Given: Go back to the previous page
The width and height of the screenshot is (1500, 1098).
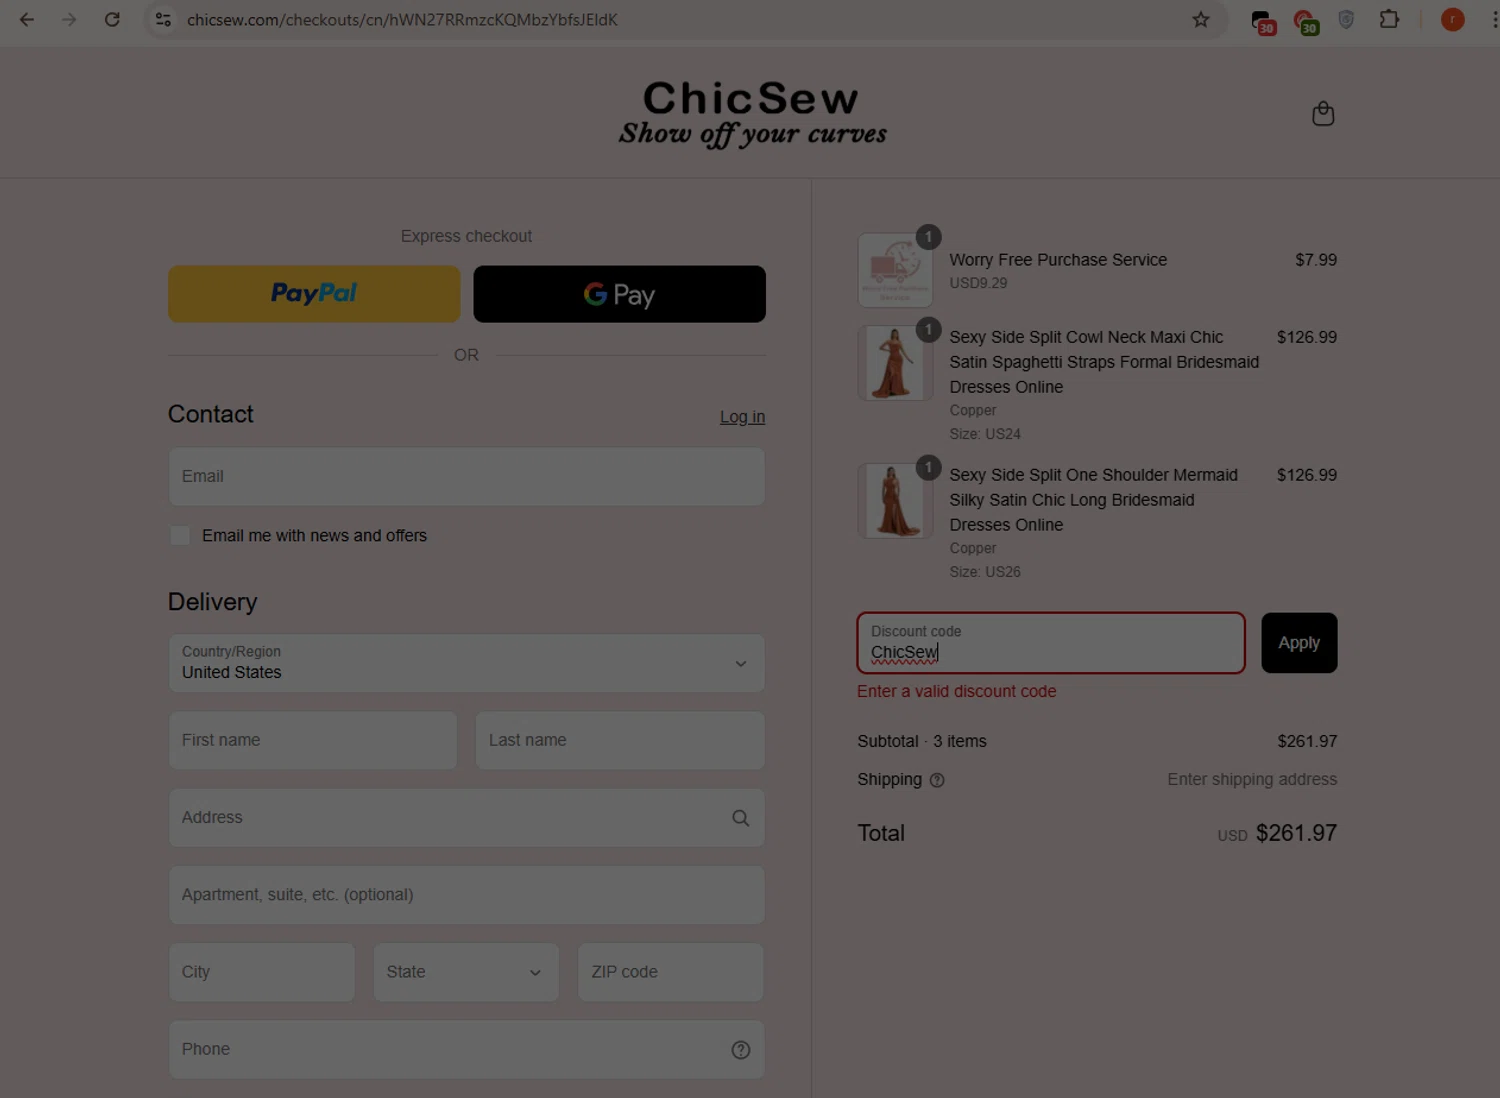Looking at the screenshot, I should click(x=27, y=19).
